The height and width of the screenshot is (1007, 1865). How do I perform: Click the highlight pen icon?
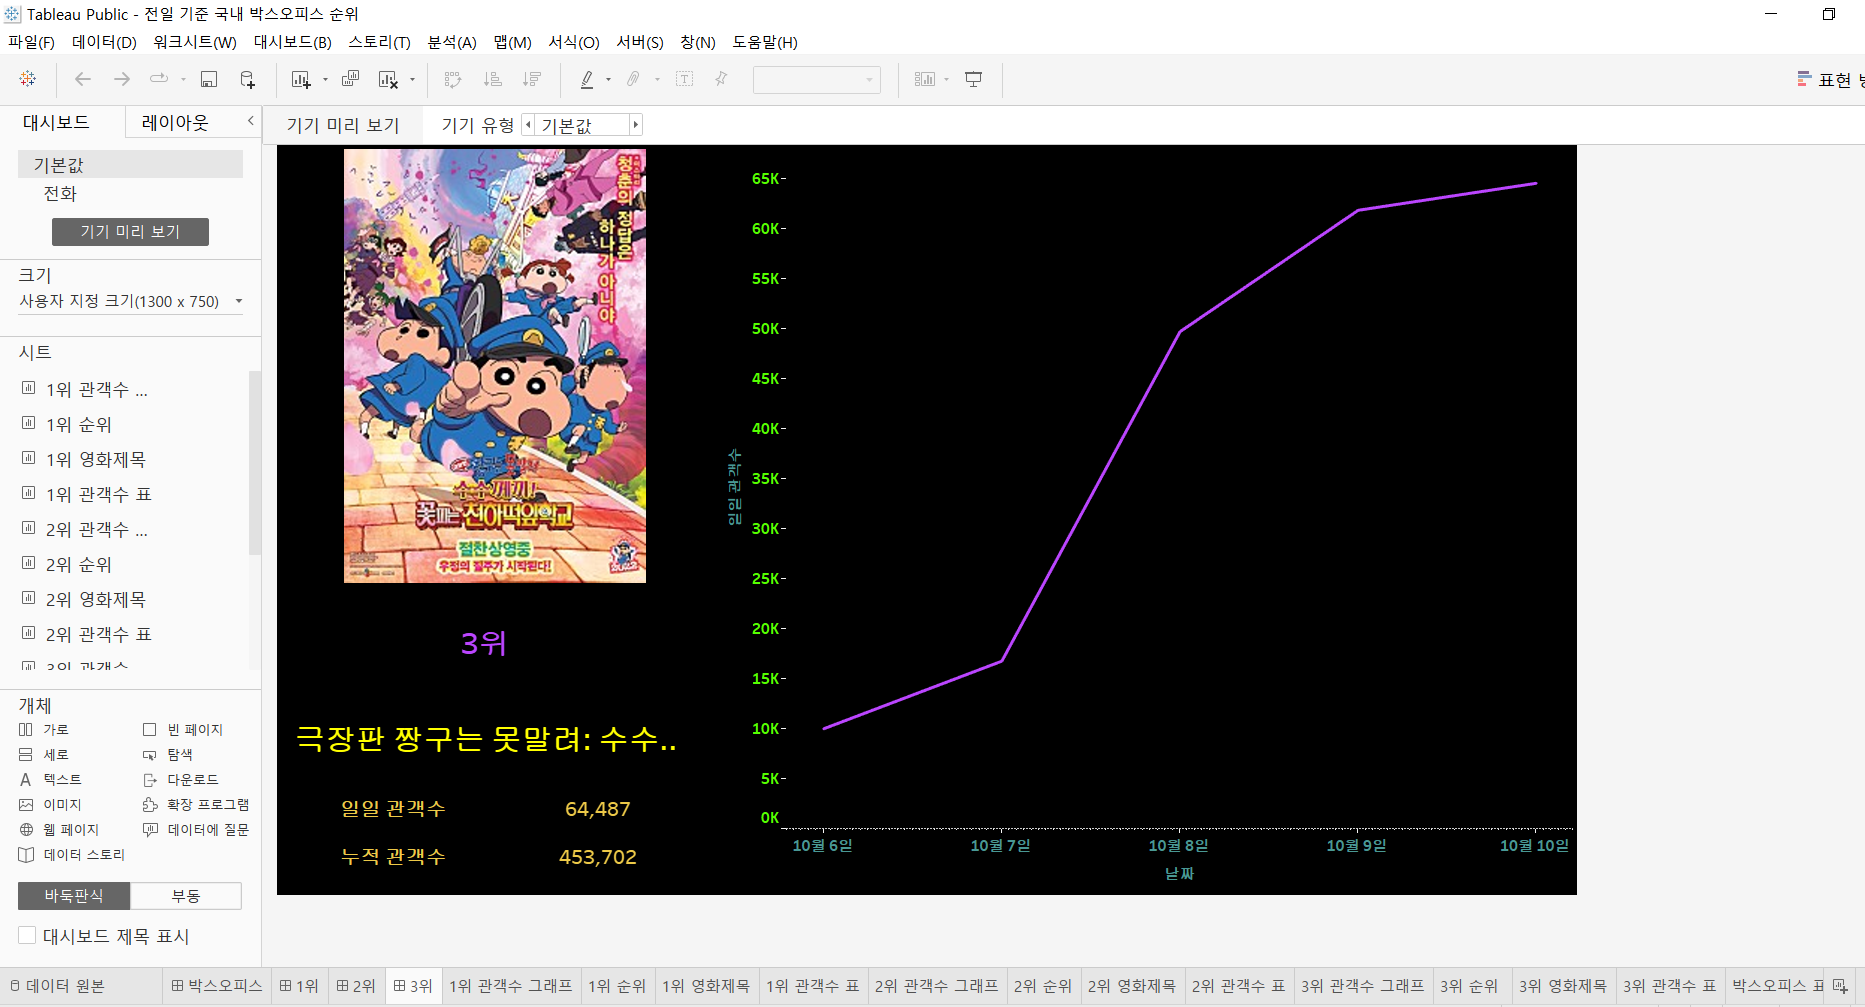(x=587, y=79)
